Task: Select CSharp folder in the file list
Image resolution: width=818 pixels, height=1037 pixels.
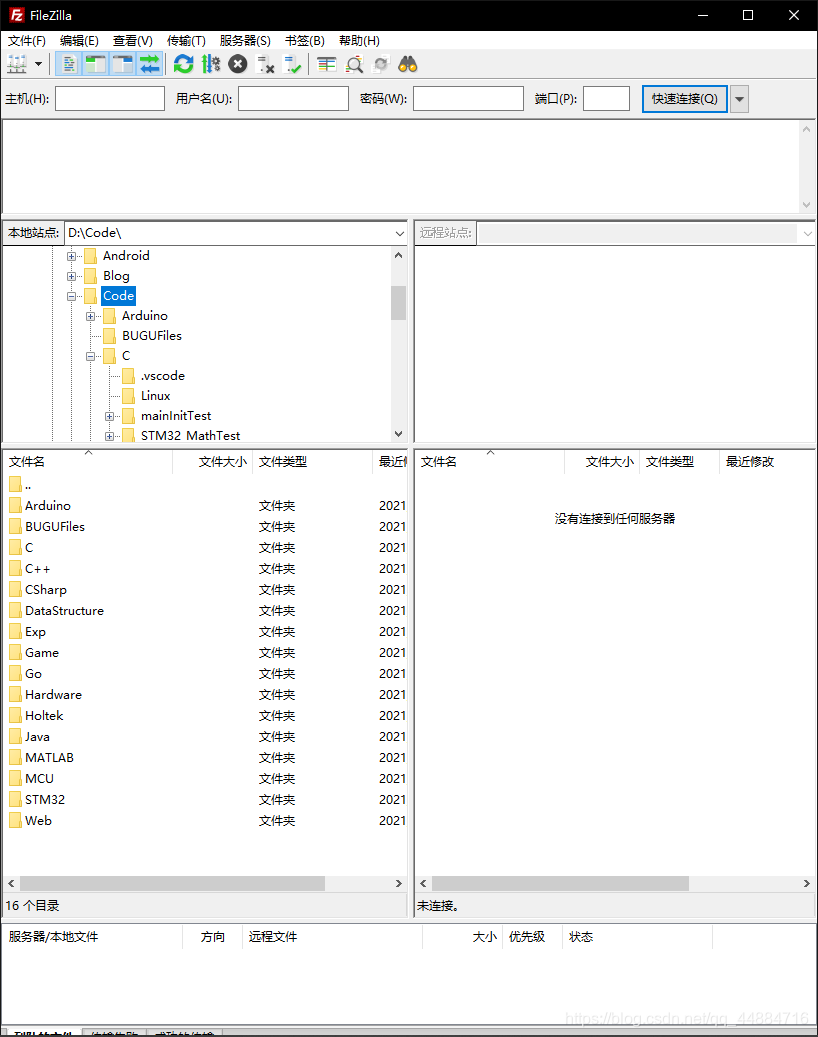Action: tap(46, 590)
